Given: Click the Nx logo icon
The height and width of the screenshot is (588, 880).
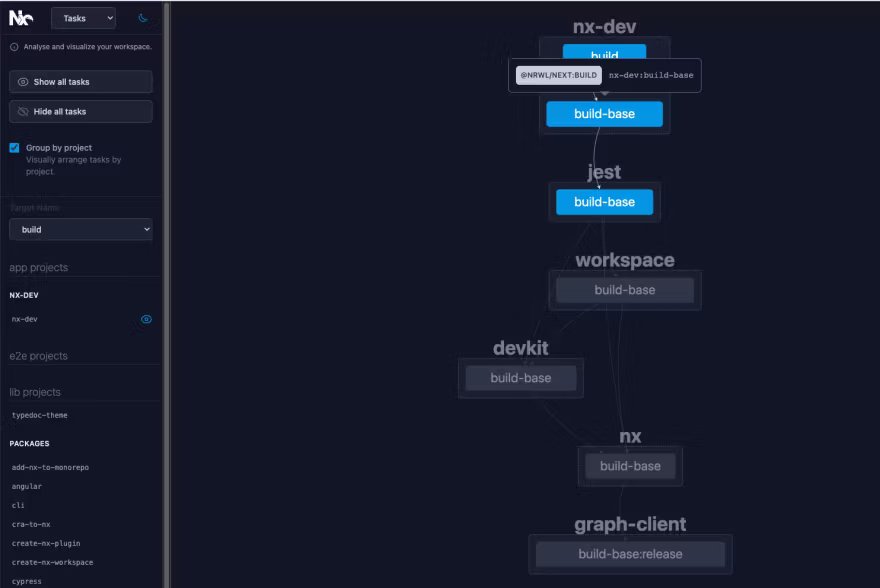Looking at the screenshot, I should click(21, 18).
